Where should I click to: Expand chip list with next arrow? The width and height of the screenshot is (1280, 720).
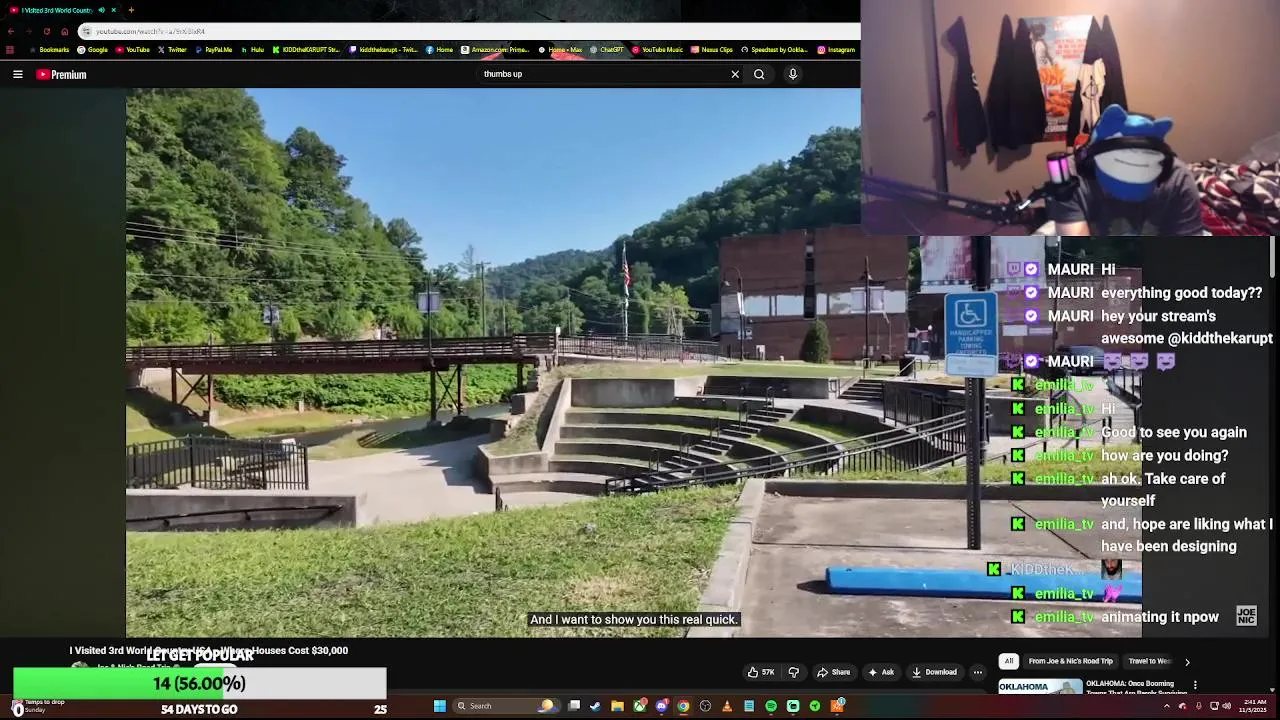(1187, 661)
